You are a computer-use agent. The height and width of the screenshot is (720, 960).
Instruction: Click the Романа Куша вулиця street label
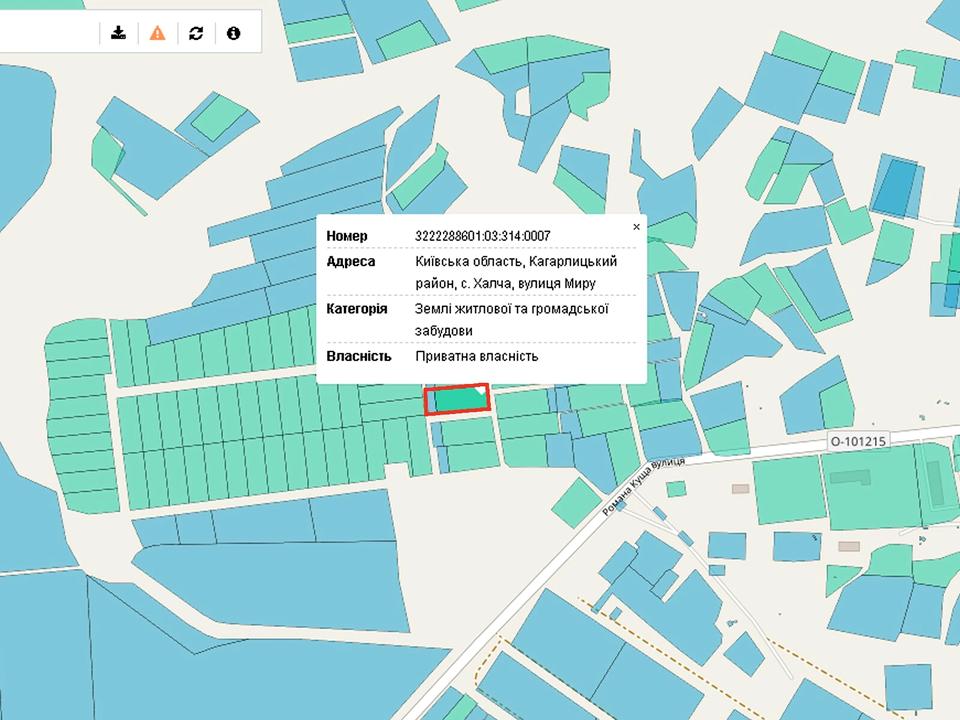(643, 486)
